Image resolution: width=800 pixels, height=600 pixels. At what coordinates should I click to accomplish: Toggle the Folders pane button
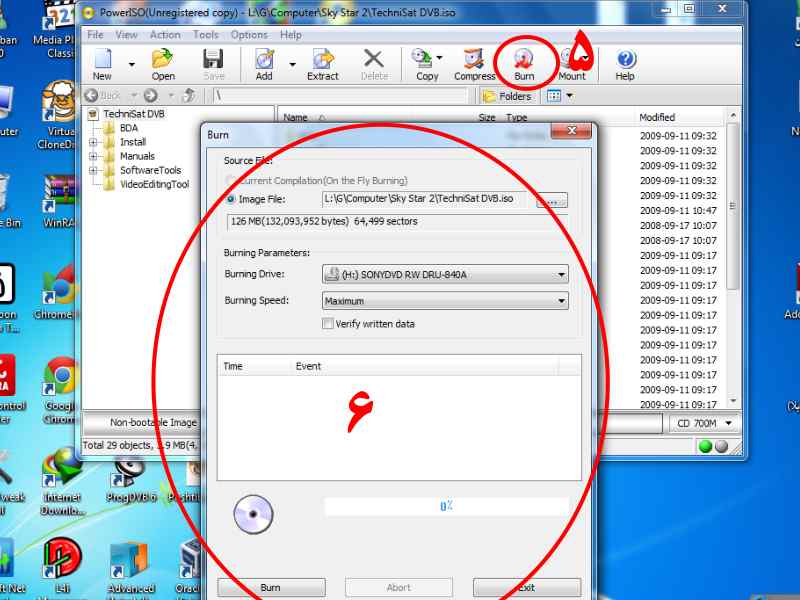pyautogui.click(x=507, y=96)
